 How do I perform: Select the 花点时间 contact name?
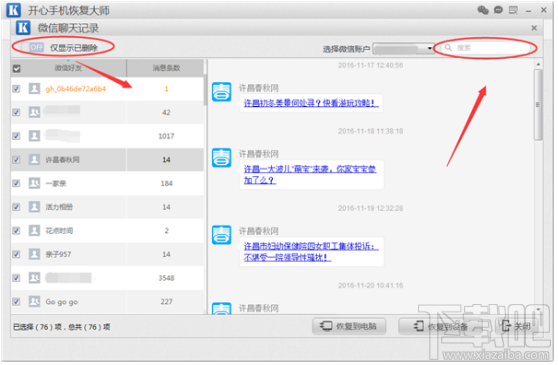[59, 231]
